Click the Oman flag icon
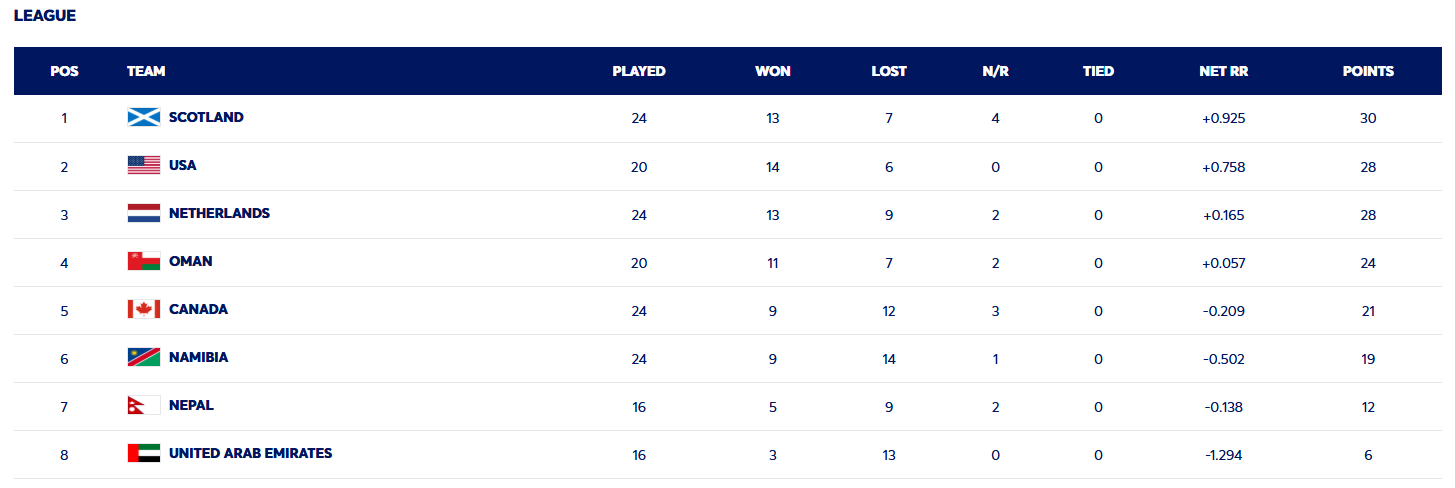Image resolution: width=1455 pixels, height=488 pixels. tap(144, 261)
